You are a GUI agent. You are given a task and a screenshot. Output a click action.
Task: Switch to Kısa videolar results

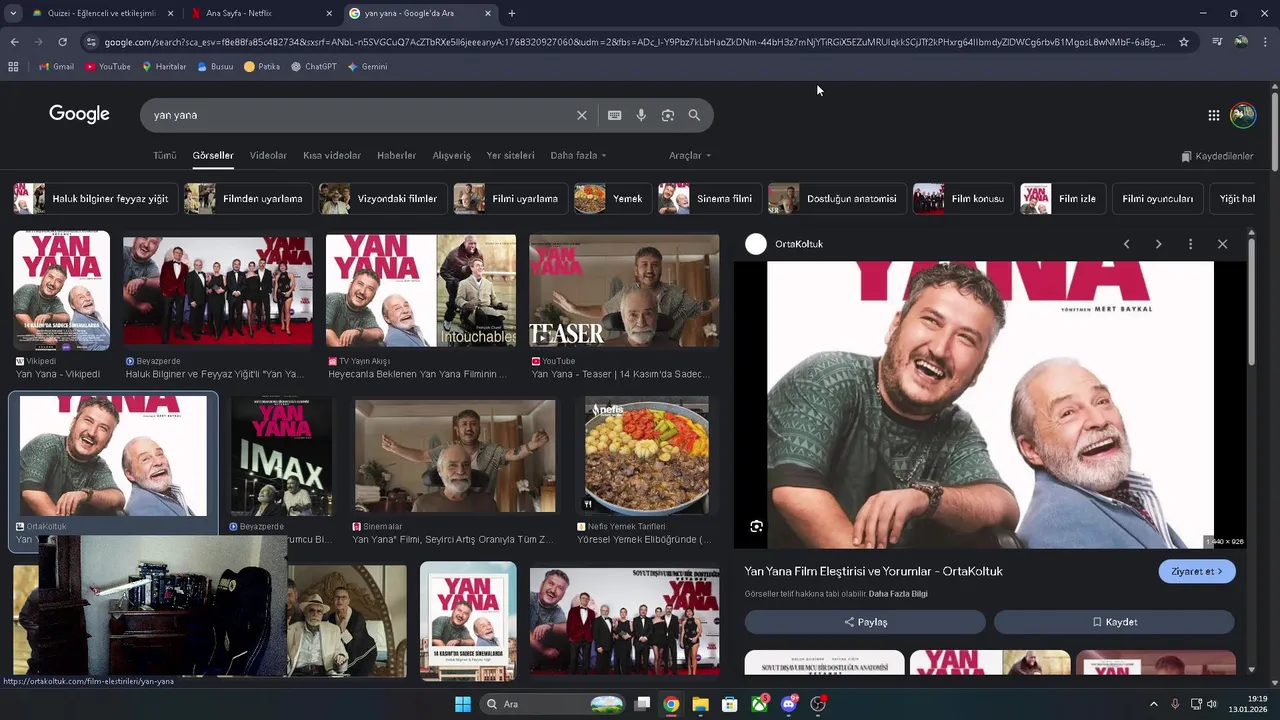pyautogui.click(x=332, y=156)
